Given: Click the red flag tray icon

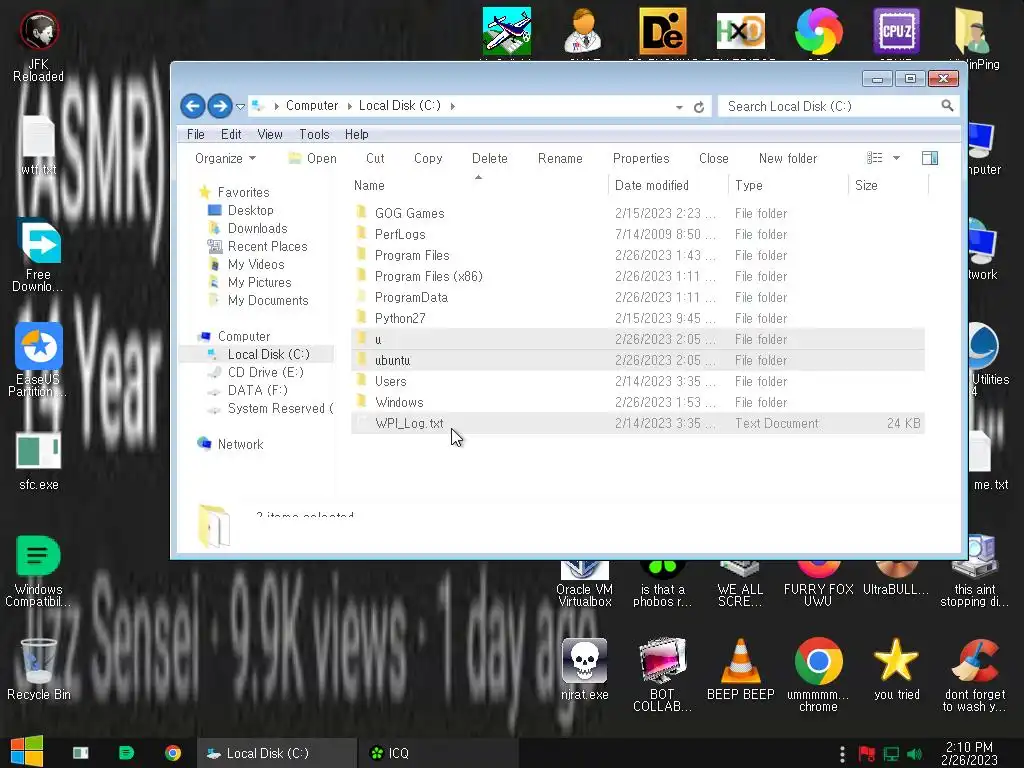Looking at the screenshot, I should pyautogui.click(x=867, y=754).
